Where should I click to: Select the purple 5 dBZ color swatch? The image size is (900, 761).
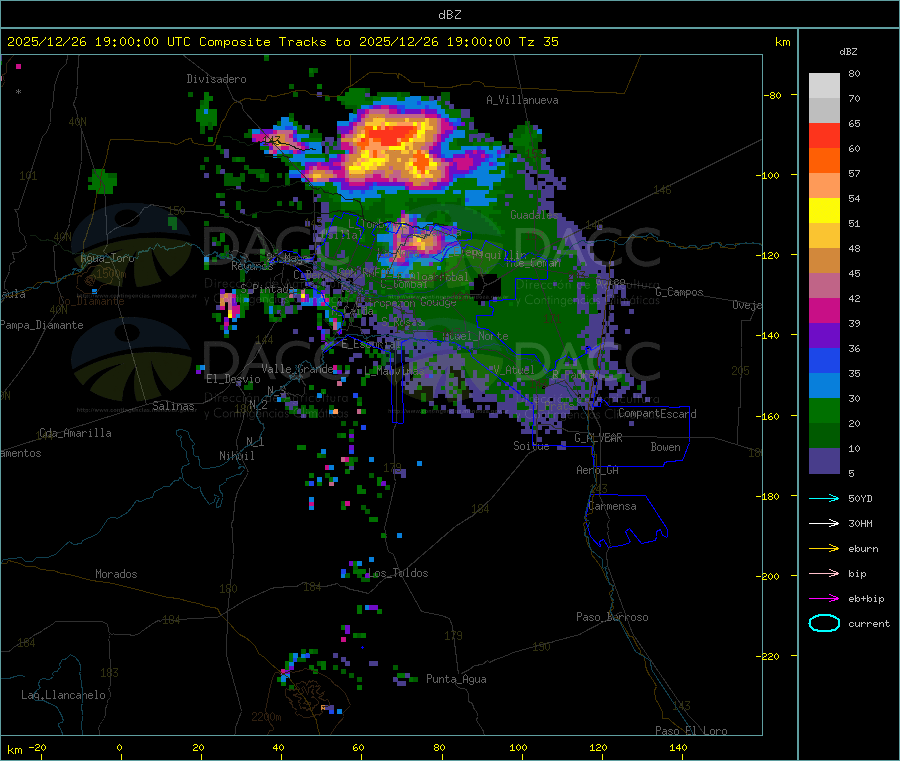pyautogui.click(x=824, y=461)
